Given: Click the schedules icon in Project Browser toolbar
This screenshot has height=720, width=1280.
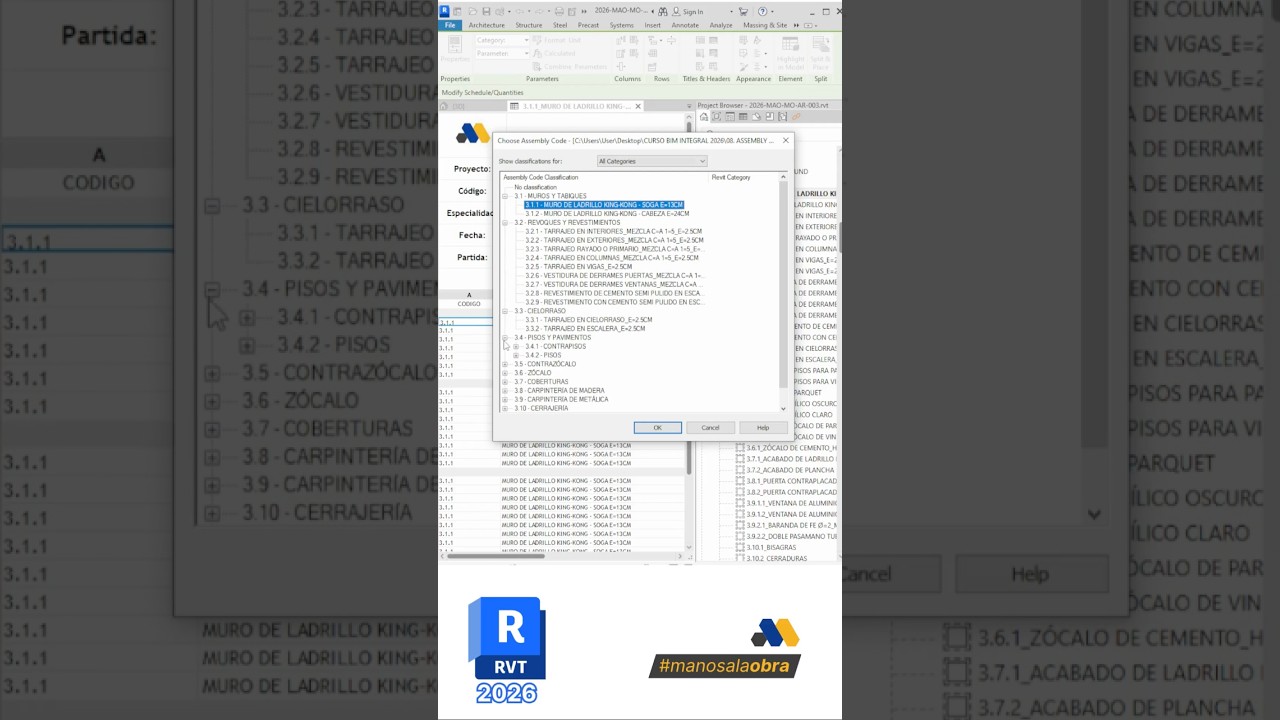Looking at the screenshot, I should (x=743, y=117).
